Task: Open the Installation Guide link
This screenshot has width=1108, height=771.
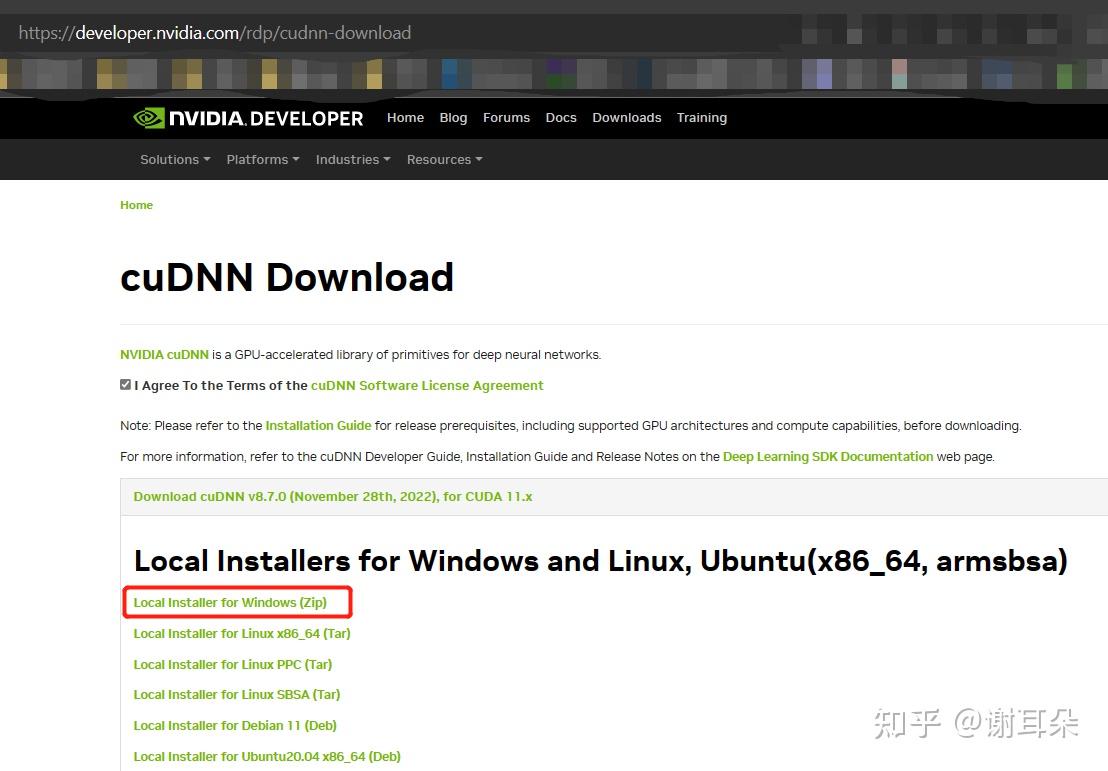Action: pos(318,425)
